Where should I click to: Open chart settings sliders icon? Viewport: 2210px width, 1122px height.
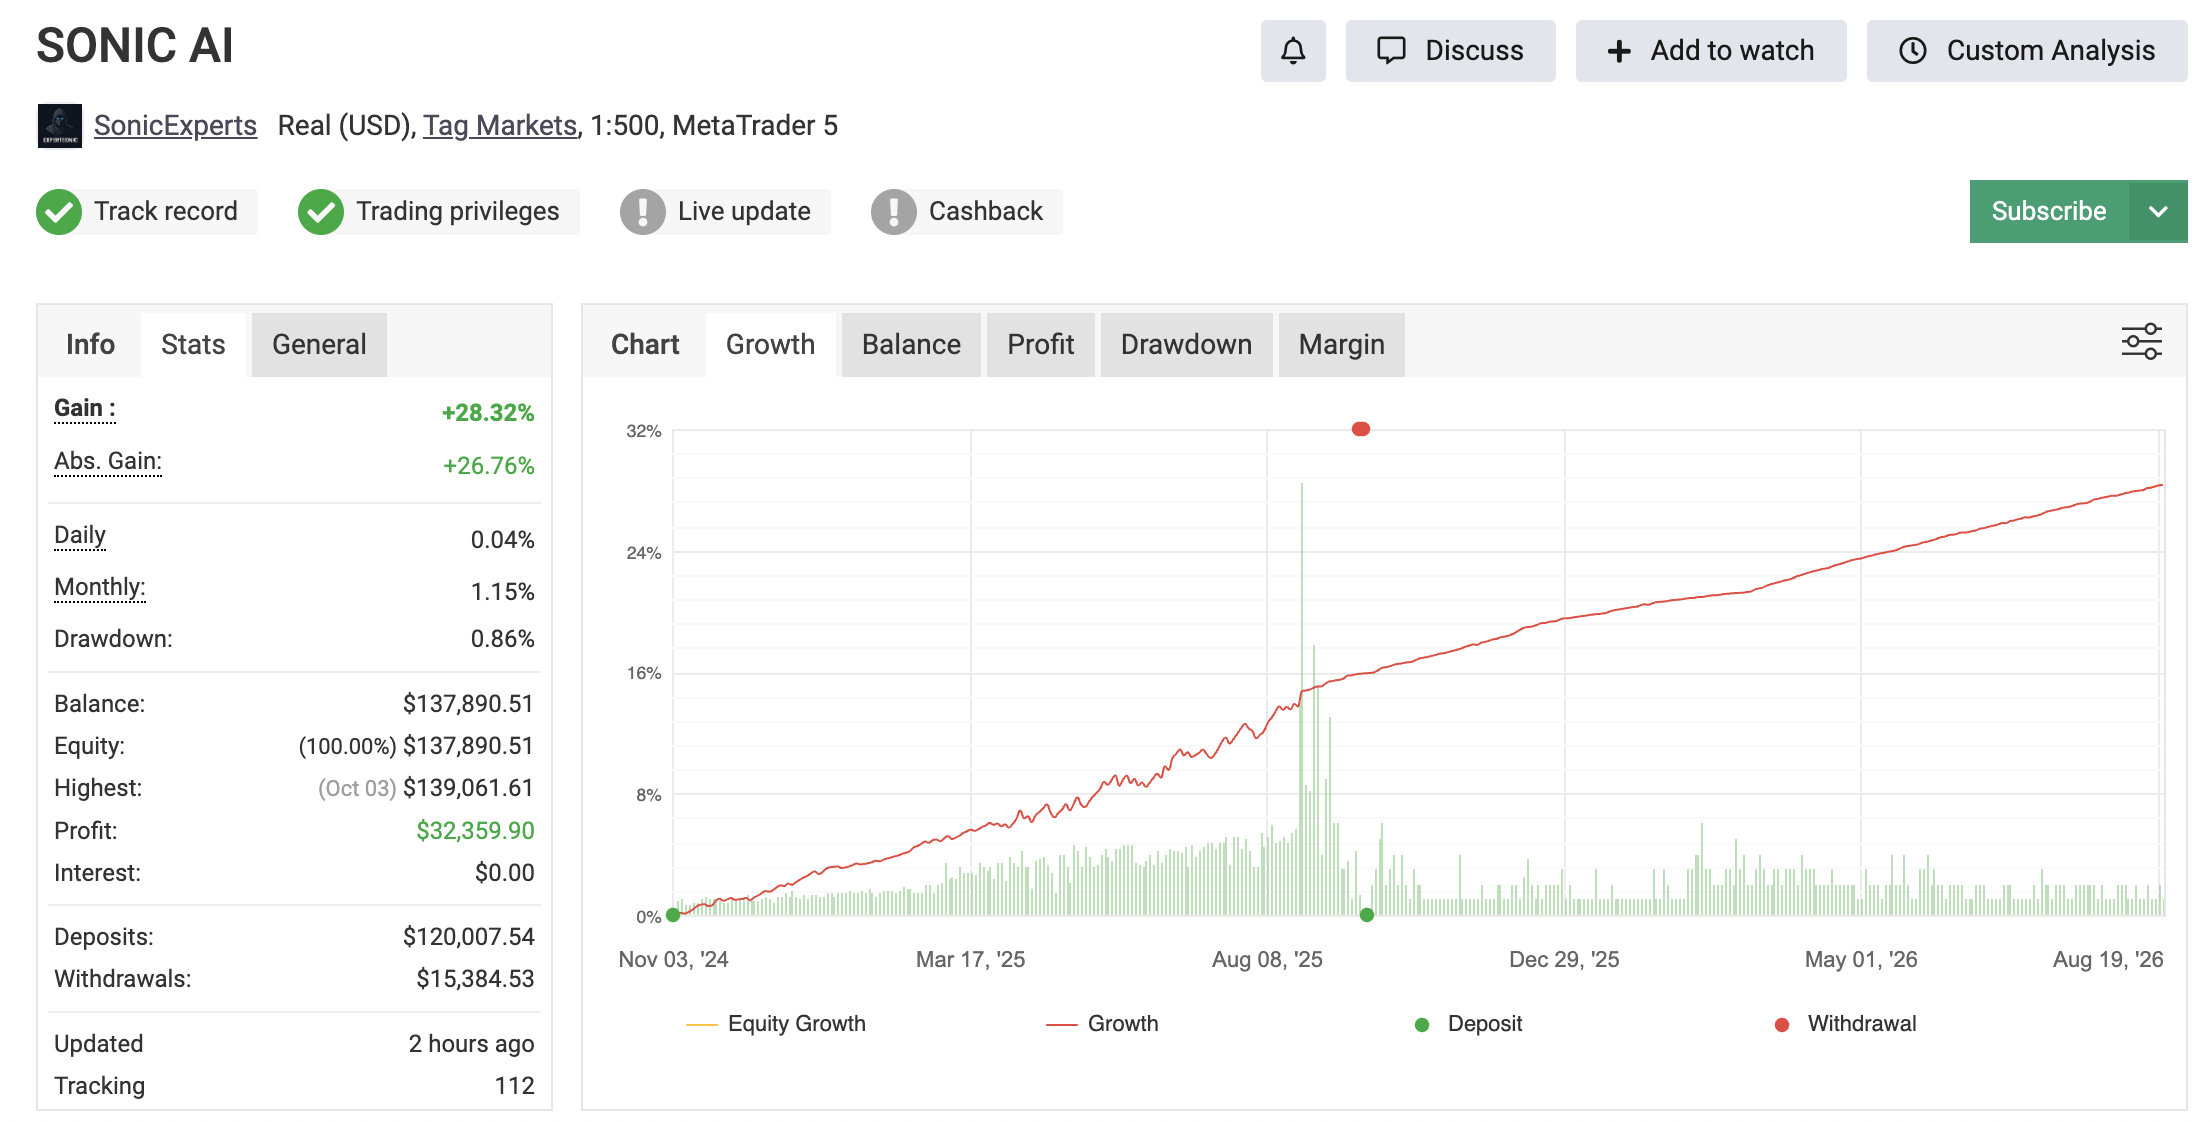[x=2141, y=342]
